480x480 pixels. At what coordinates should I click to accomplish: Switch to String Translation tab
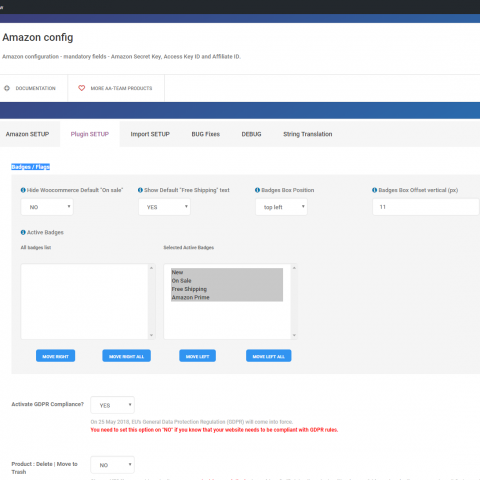pyautogui.click(x=308, y=134)
